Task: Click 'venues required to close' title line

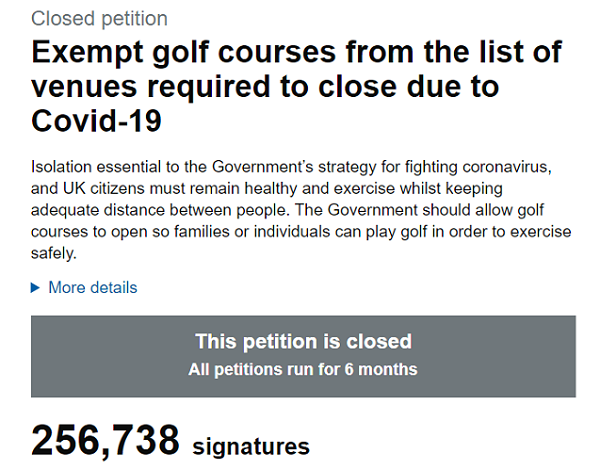Action: coord(265,87)
